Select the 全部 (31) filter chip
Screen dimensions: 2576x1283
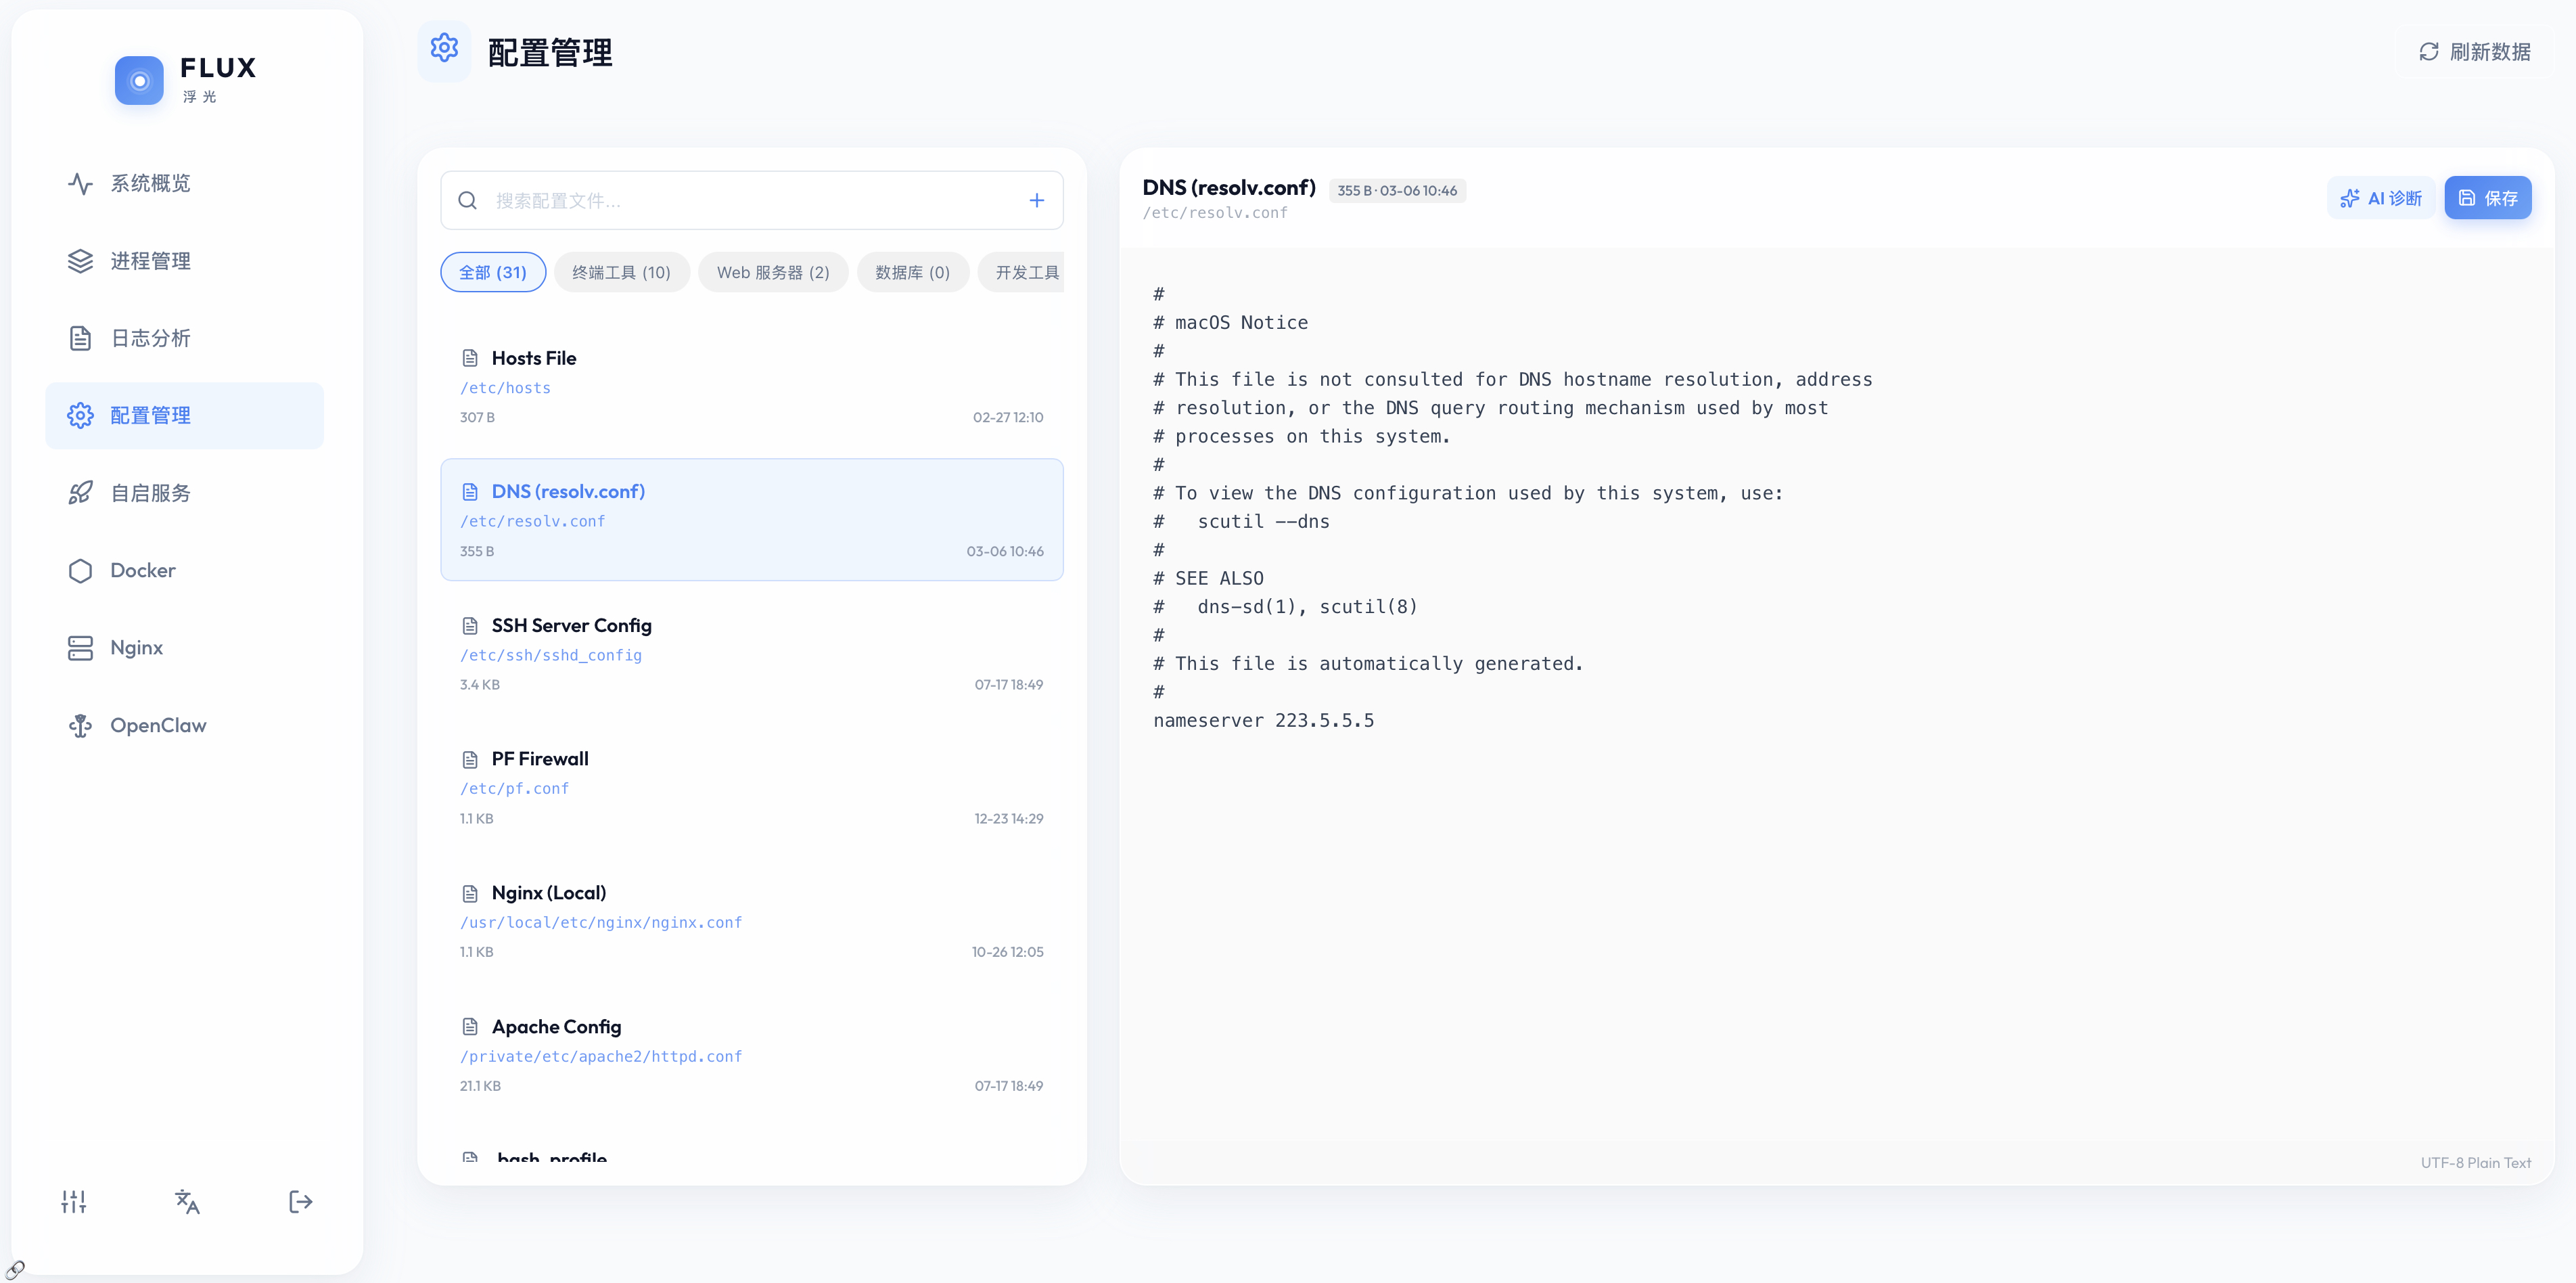coord(492,271)
